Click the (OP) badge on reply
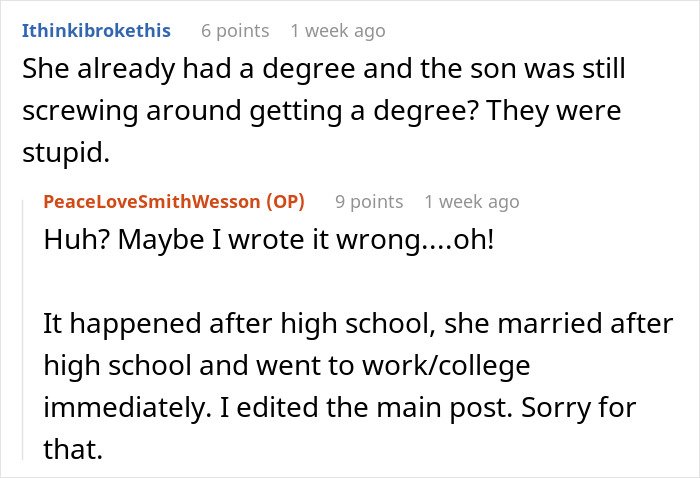The width and height of the screenshot is (700, 478). 287,201
